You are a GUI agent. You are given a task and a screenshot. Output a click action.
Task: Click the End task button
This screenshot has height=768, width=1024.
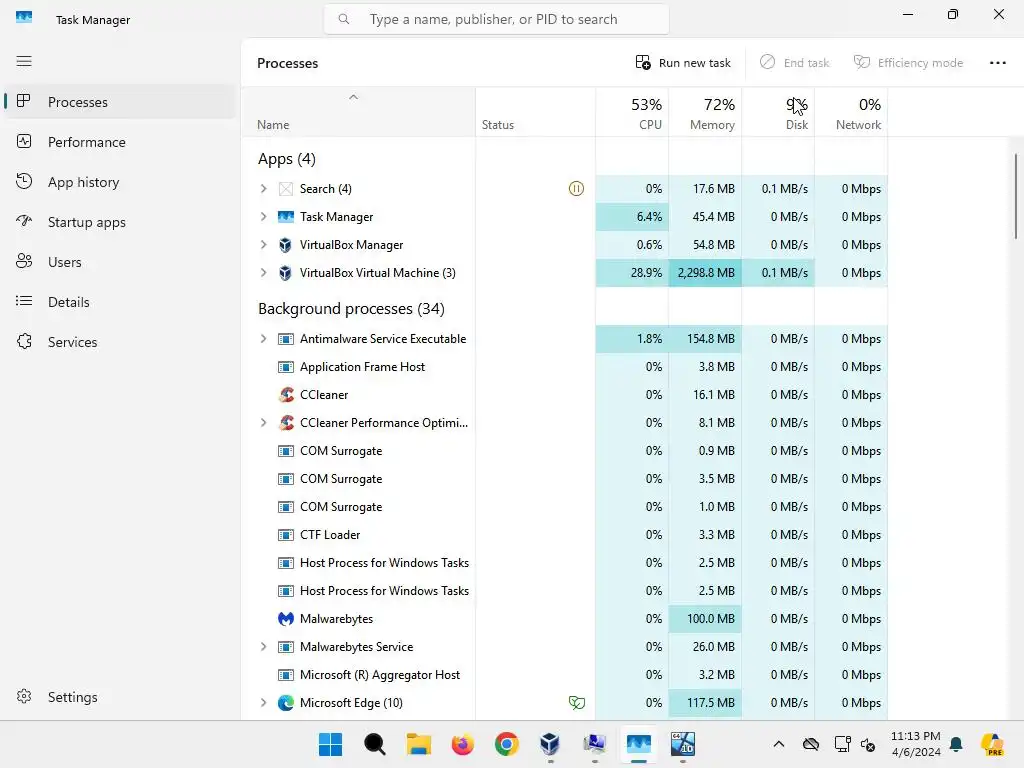point(794,63)
